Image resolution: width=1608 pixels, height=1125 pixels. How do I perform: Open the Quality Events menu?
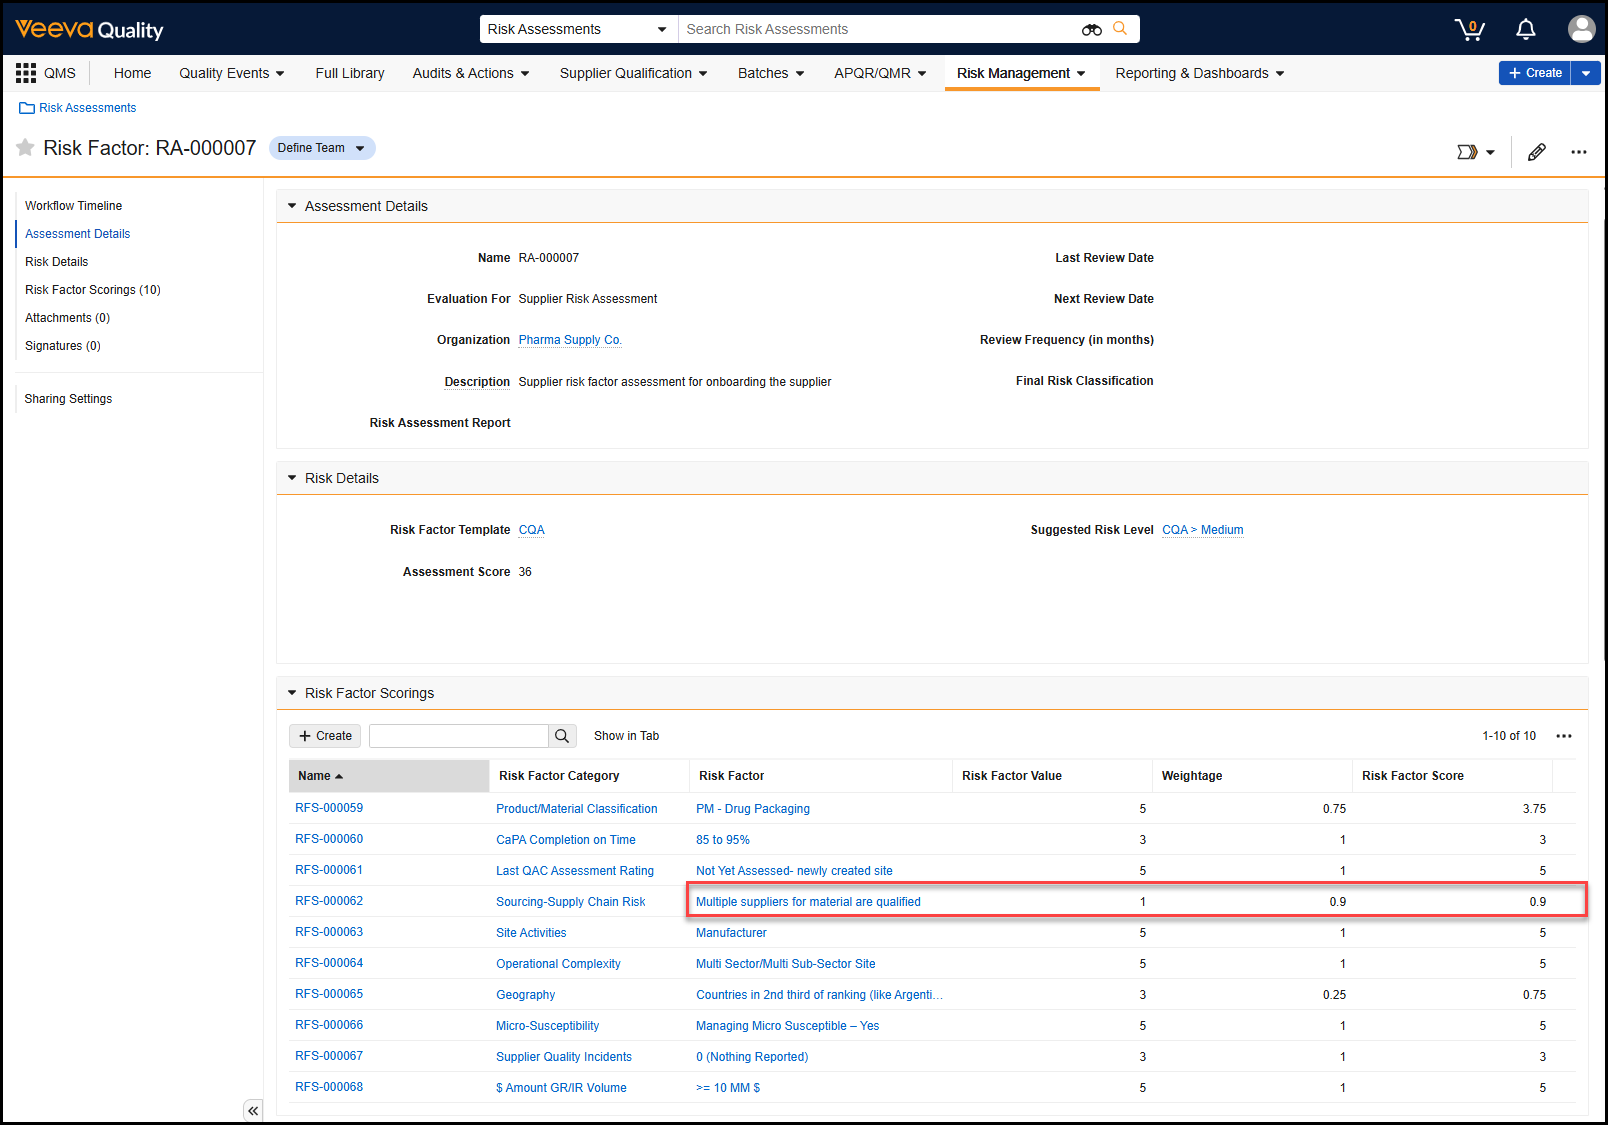coord(232,73)
